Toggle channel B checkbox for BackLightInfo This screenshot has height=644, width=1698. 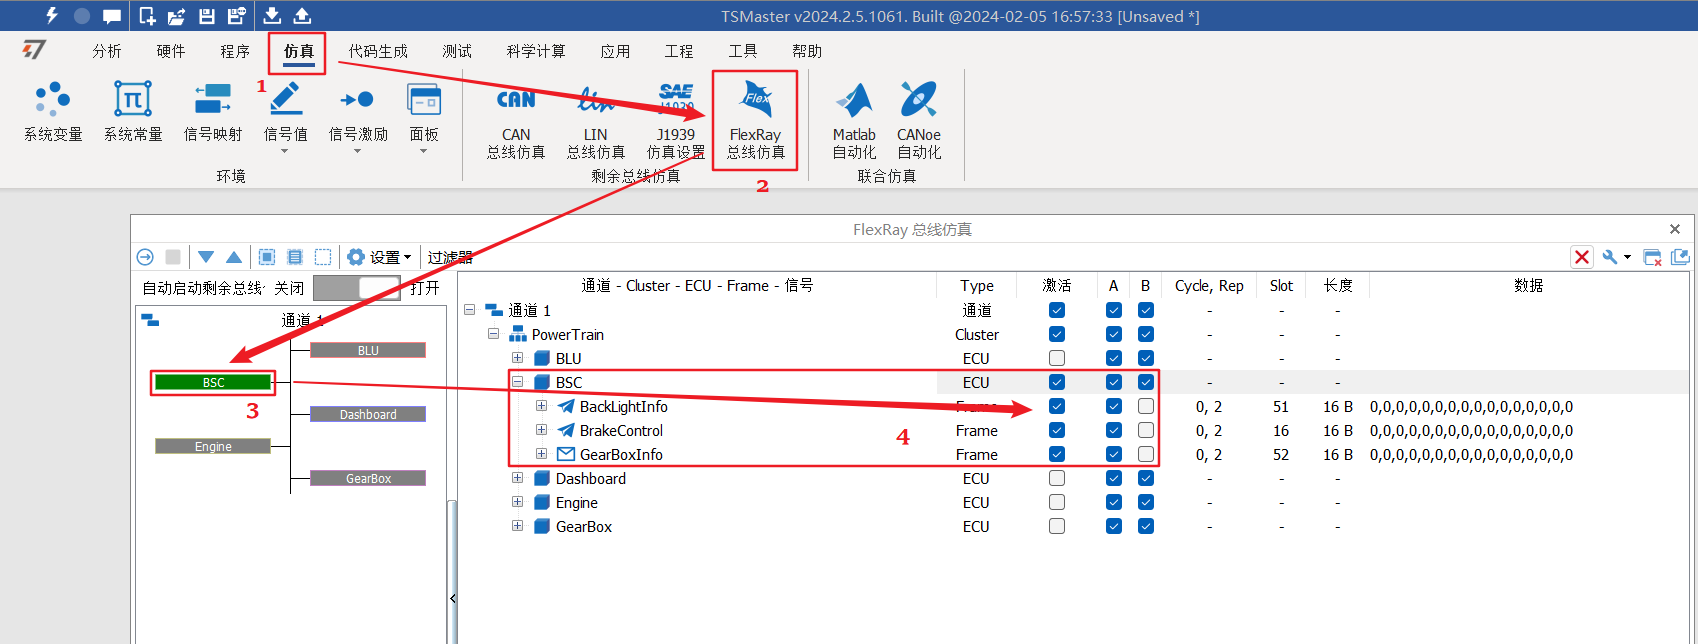[1146, 406]
